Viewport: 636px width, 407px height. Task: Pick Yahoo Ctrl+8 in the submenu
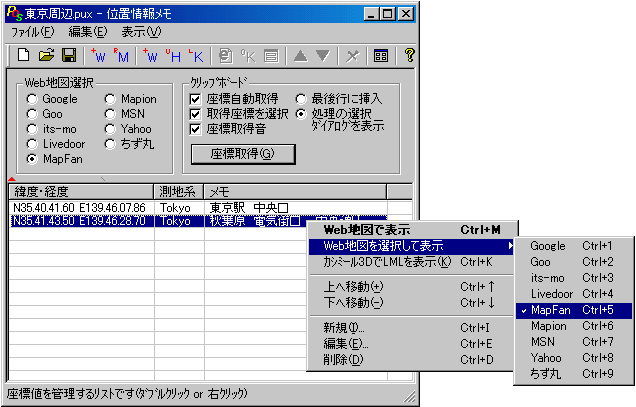(574, 358)
